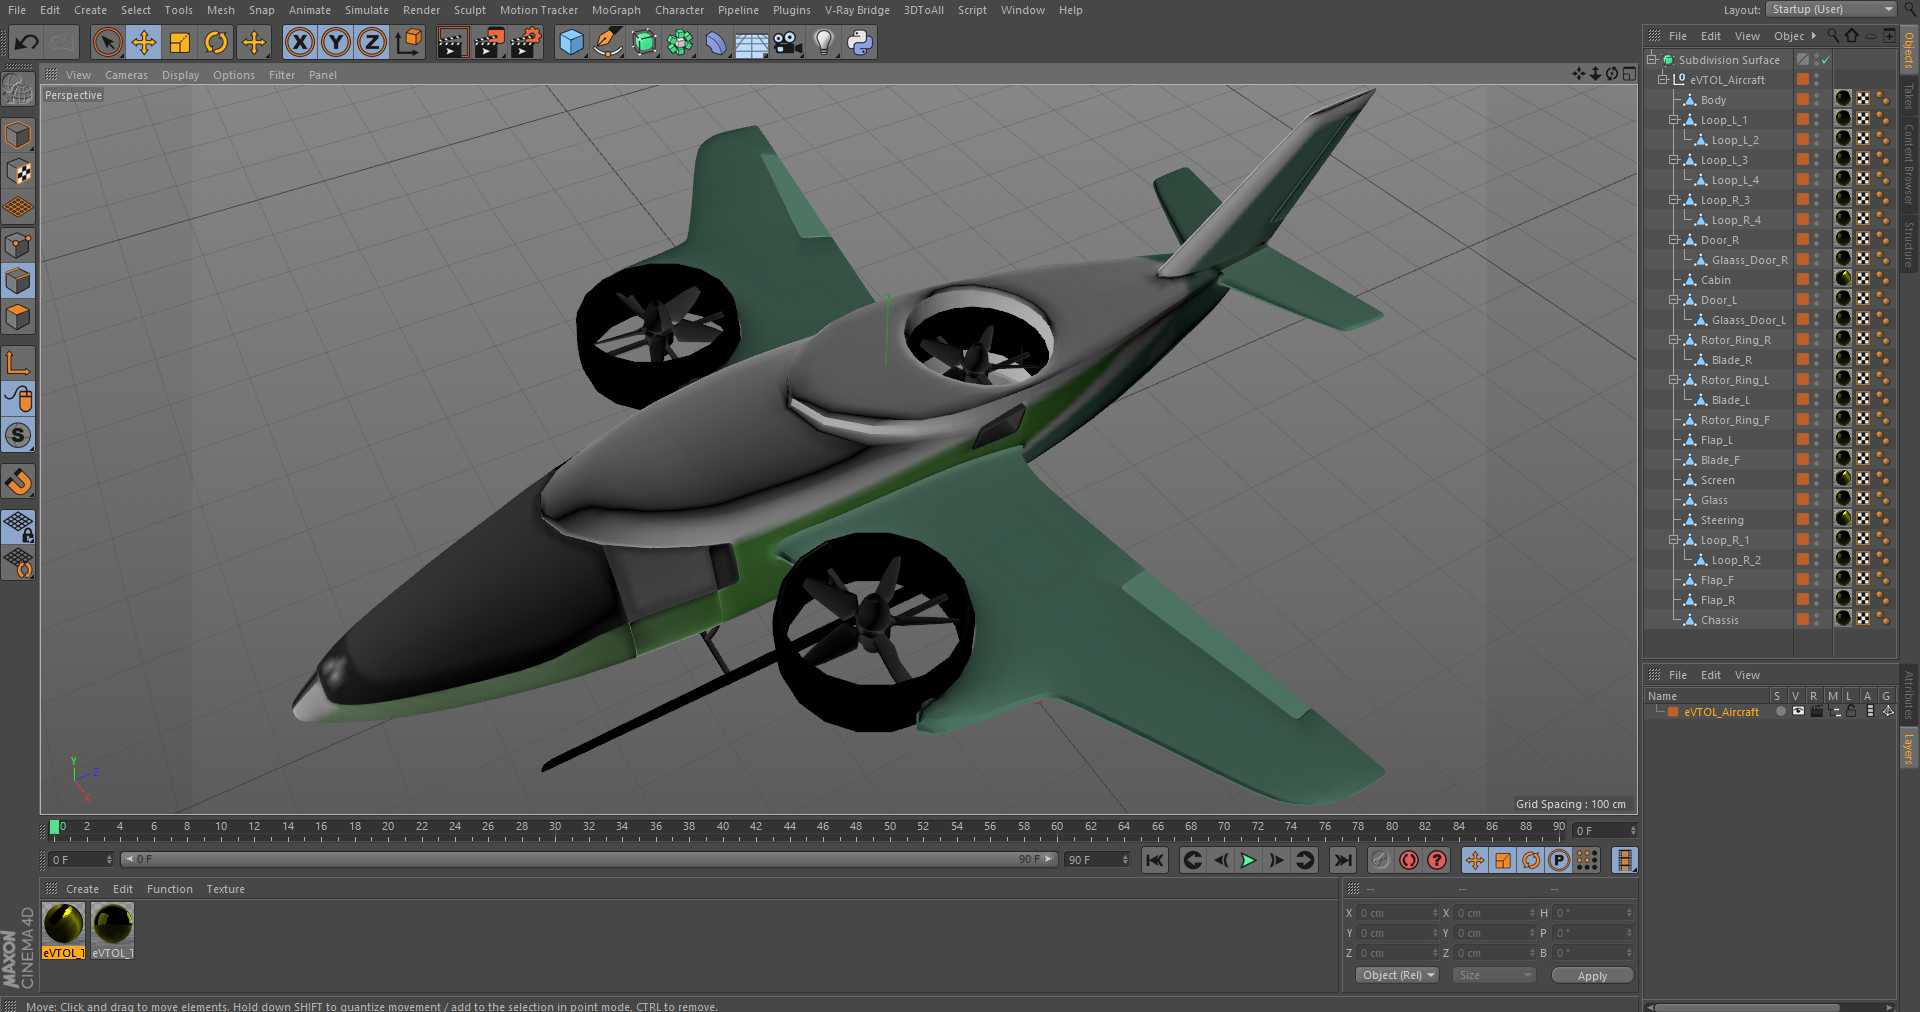This screenshot has width=1920, height=1012.
Task: Open the Sculpt menu
Action: point(469,10)
